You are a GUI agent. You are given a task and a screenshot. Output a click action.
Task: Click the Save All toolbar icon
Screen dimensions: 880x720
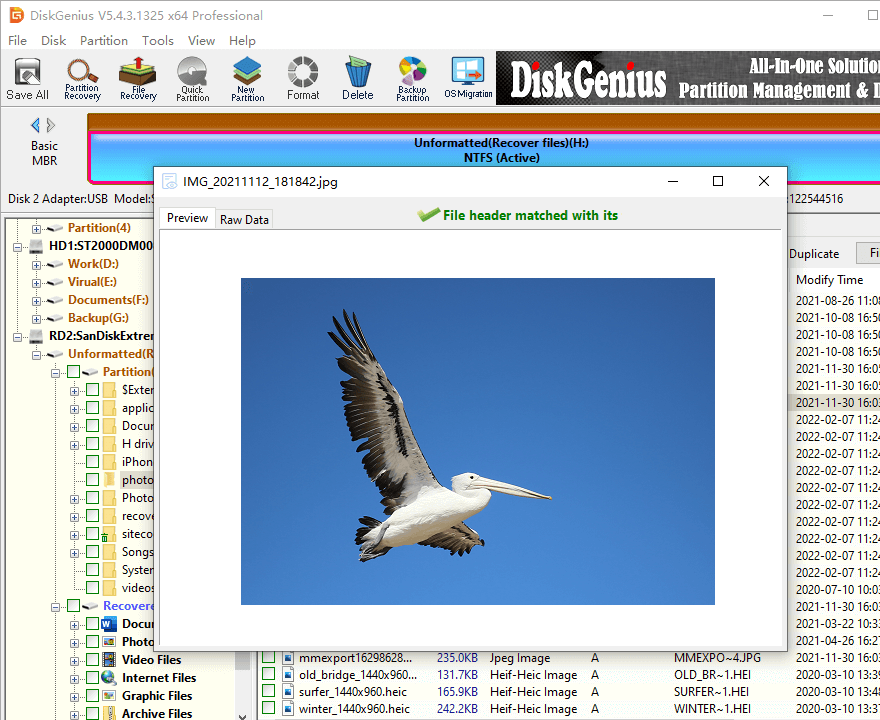pos(27,78)
